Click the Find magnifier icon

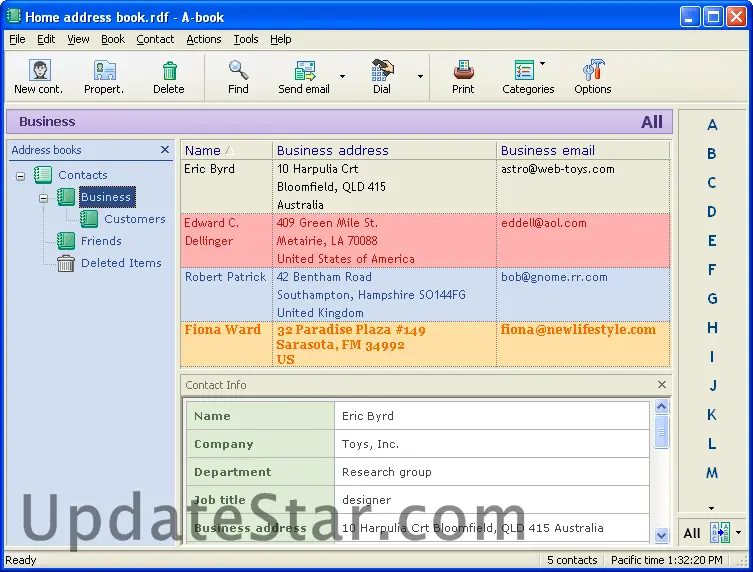[238, 71]
